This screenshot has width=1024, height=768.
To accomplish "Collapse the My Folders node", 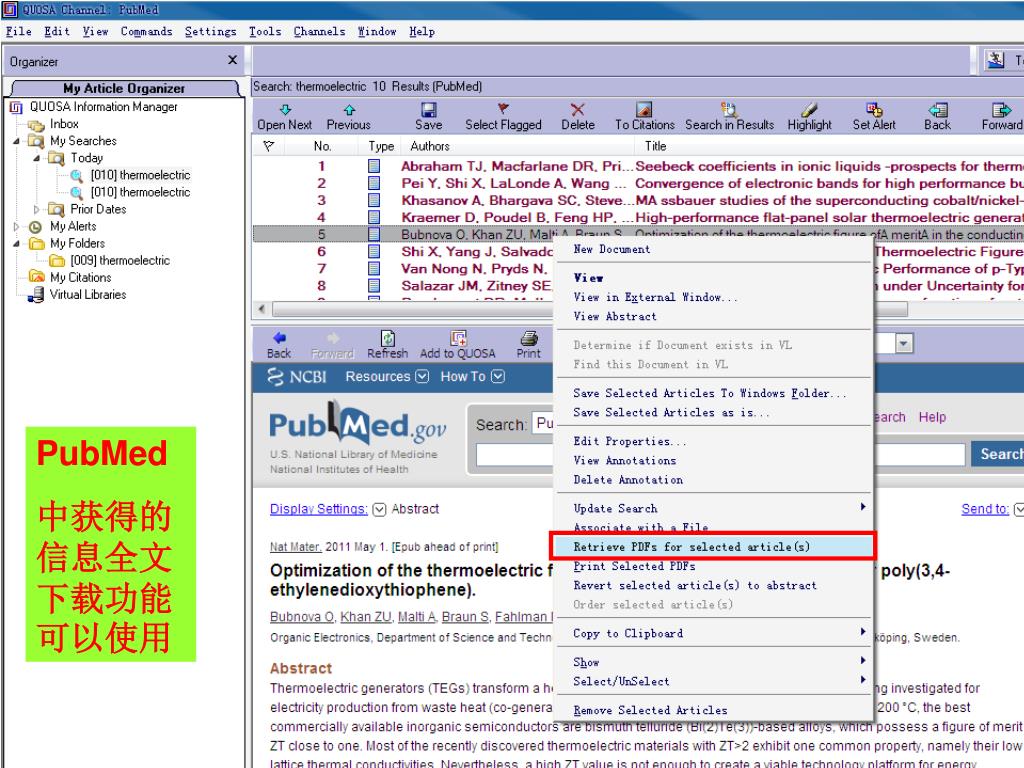I will click(16, 244).
